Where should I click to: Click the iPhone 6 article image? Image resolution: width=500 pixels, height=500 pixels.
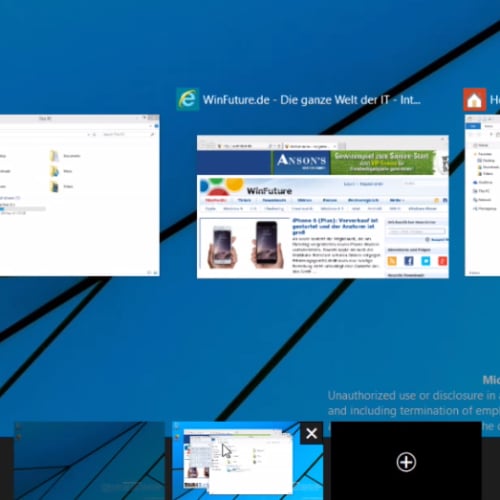tap(245, 244)
